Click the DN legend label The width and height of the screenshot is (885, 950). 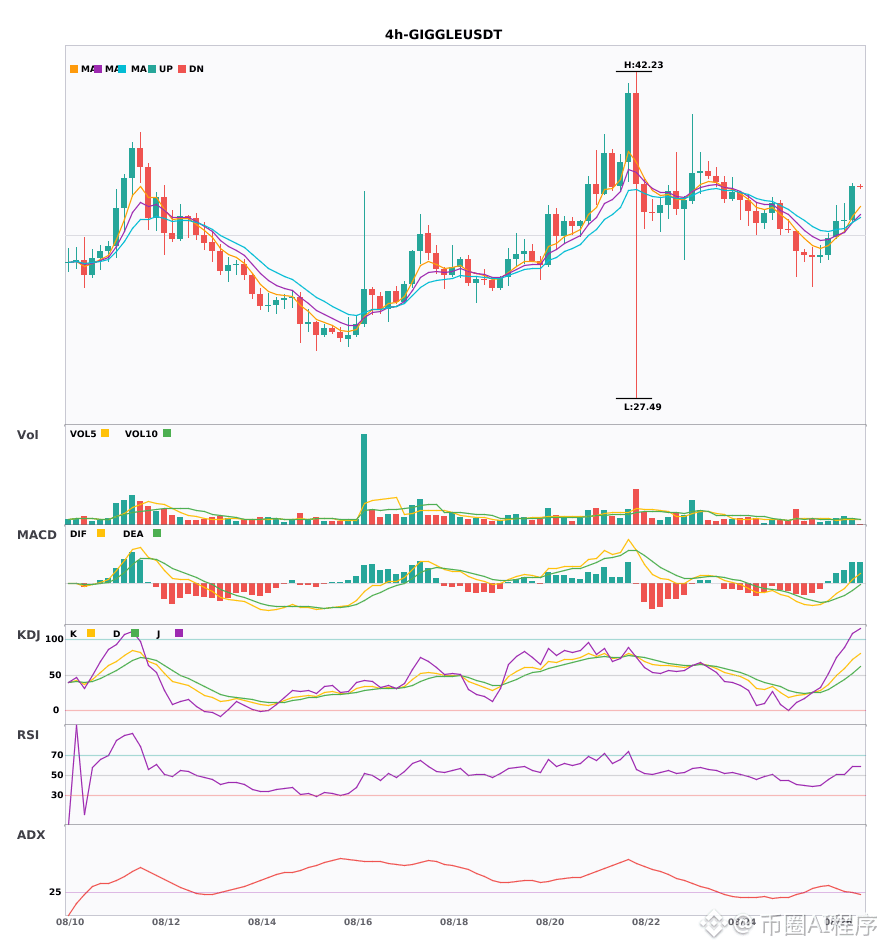[x=196, y=69]
